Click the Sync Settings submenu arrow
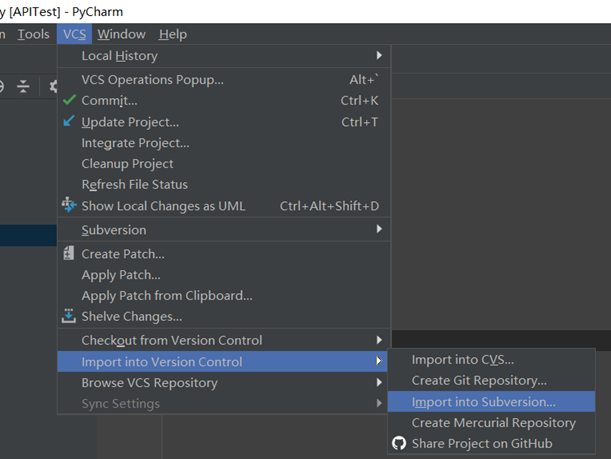The width and height of the screenshot is (611, 459). coord(379,403)
